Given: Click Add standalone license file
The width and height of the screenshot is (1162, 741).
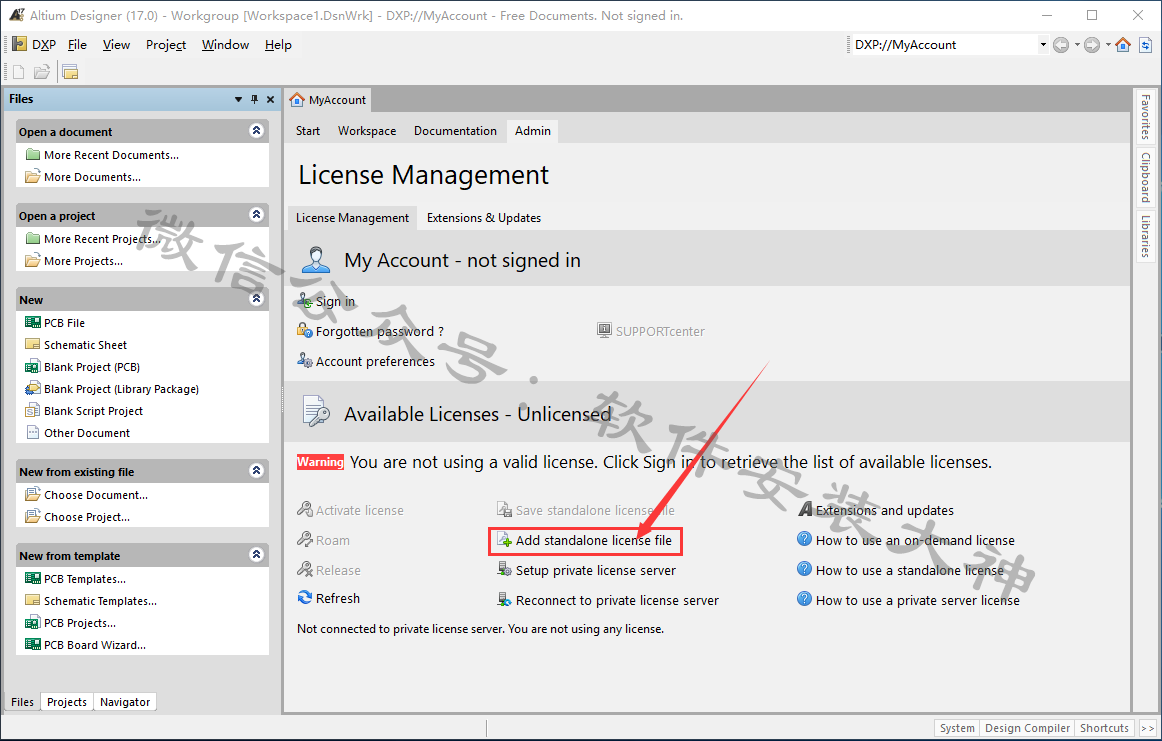Looking at the screenshot, I should pos(594,540).
